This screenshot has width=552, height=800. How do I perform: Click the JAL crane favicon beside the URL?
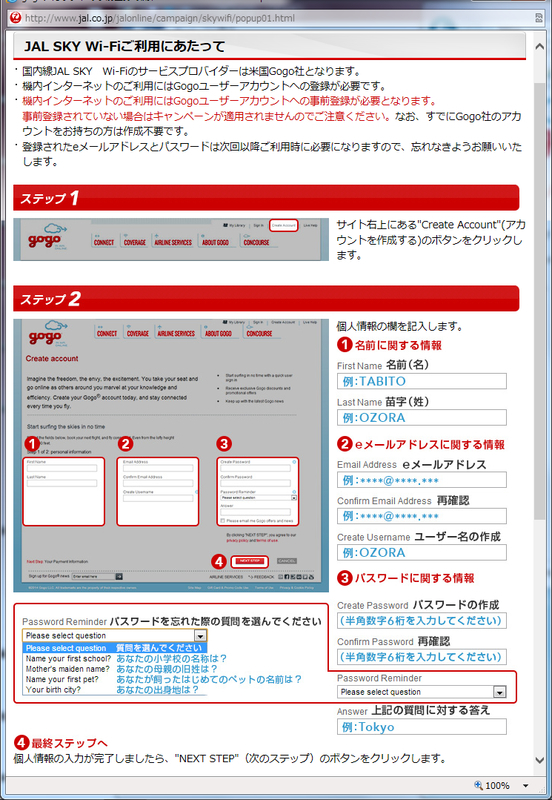pyautogui.click(x=15, y=18)
